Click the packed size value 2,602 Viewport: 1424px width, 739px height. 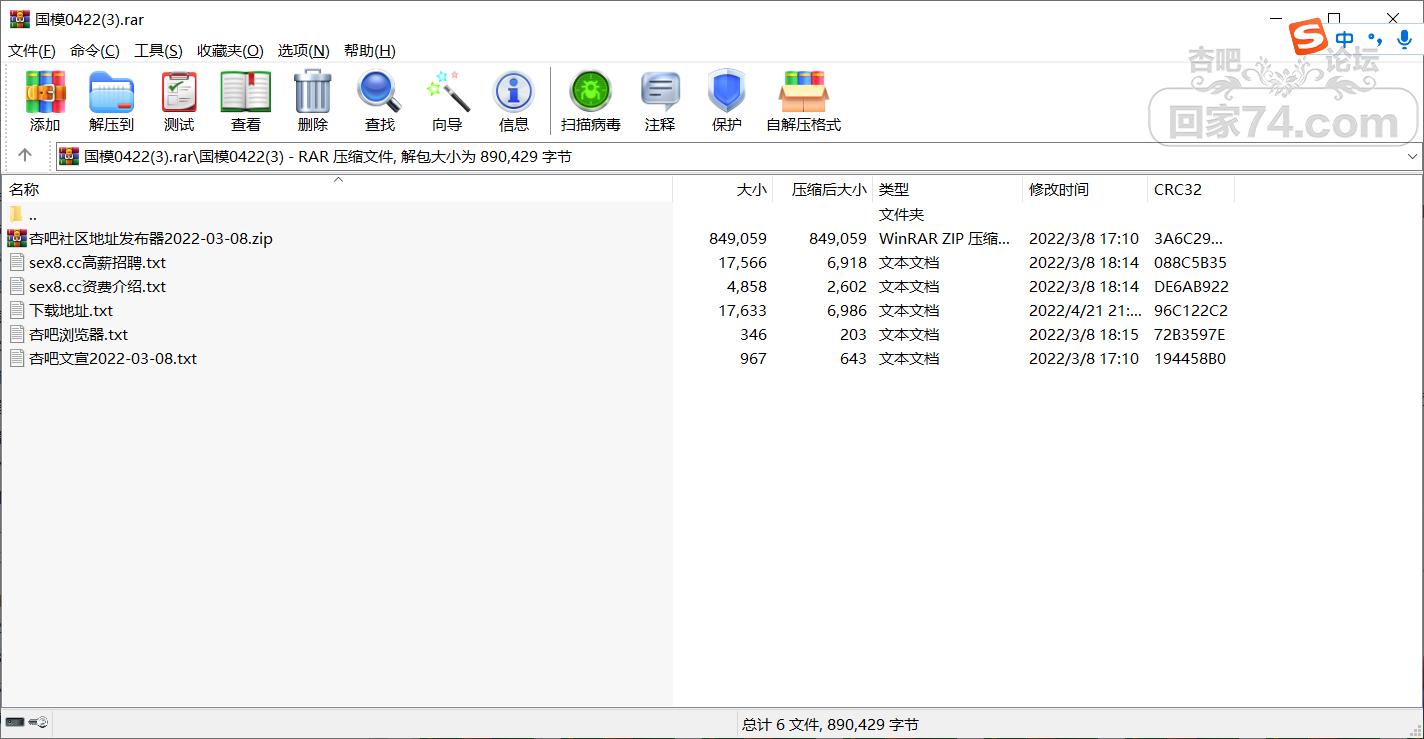tap(846, 286)
